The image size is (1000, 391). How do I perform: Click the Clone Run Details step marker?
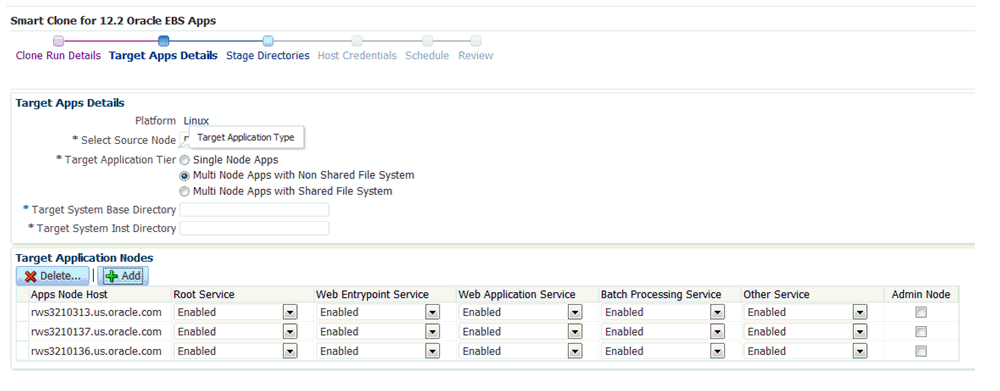click(x=58, y=41)
